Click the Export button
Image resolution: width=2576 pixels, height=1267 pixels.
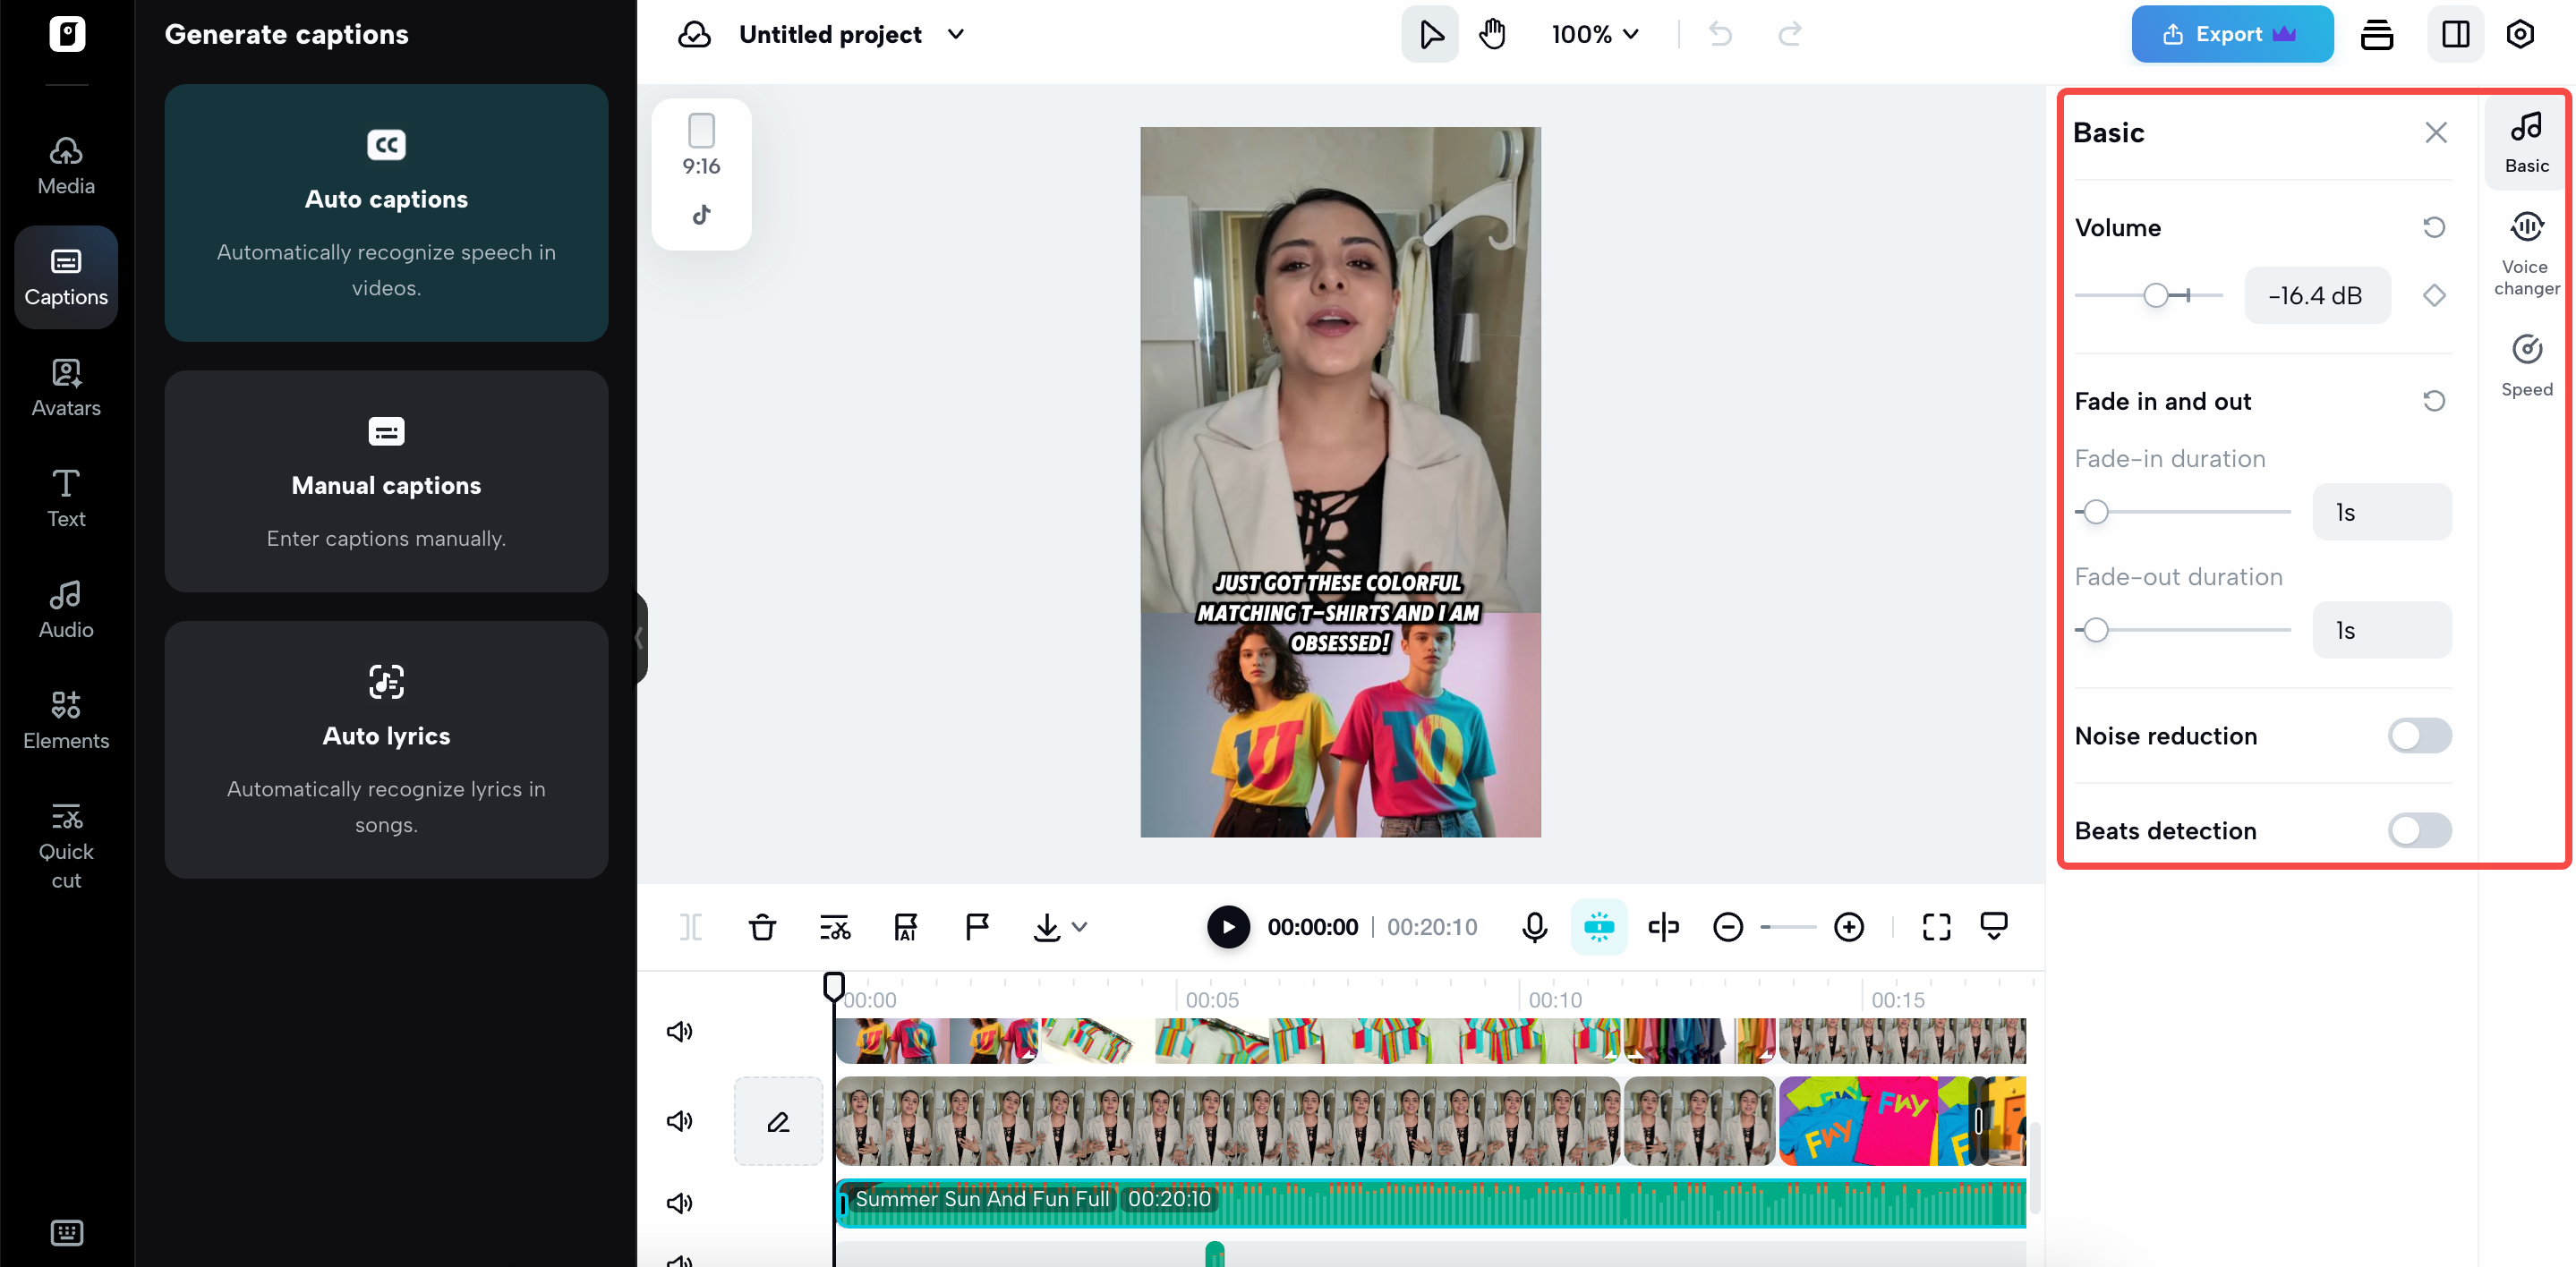click(x=2231, y=34)
